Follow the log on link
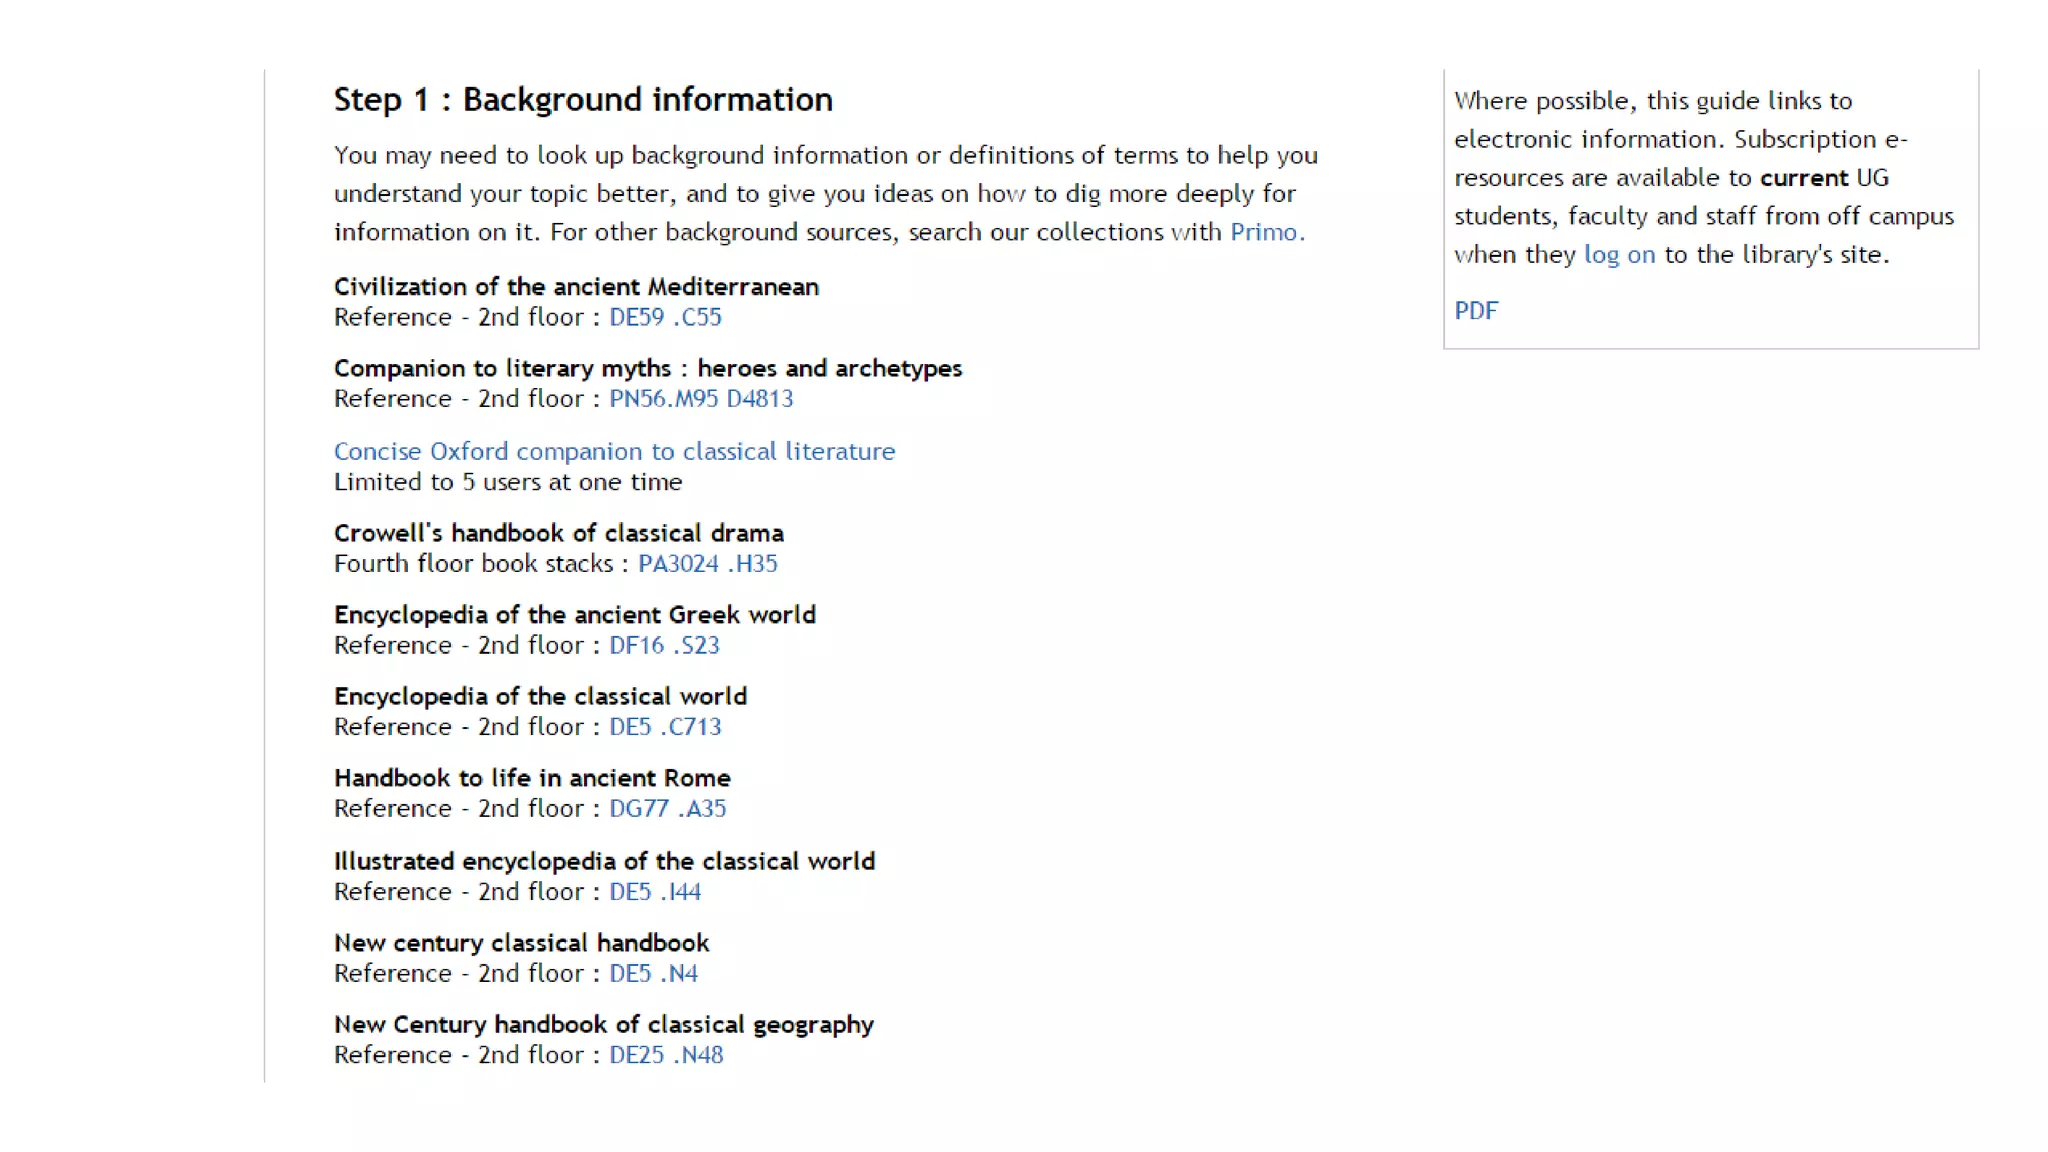The image size is (2048, 1152). click(1619, 255)
